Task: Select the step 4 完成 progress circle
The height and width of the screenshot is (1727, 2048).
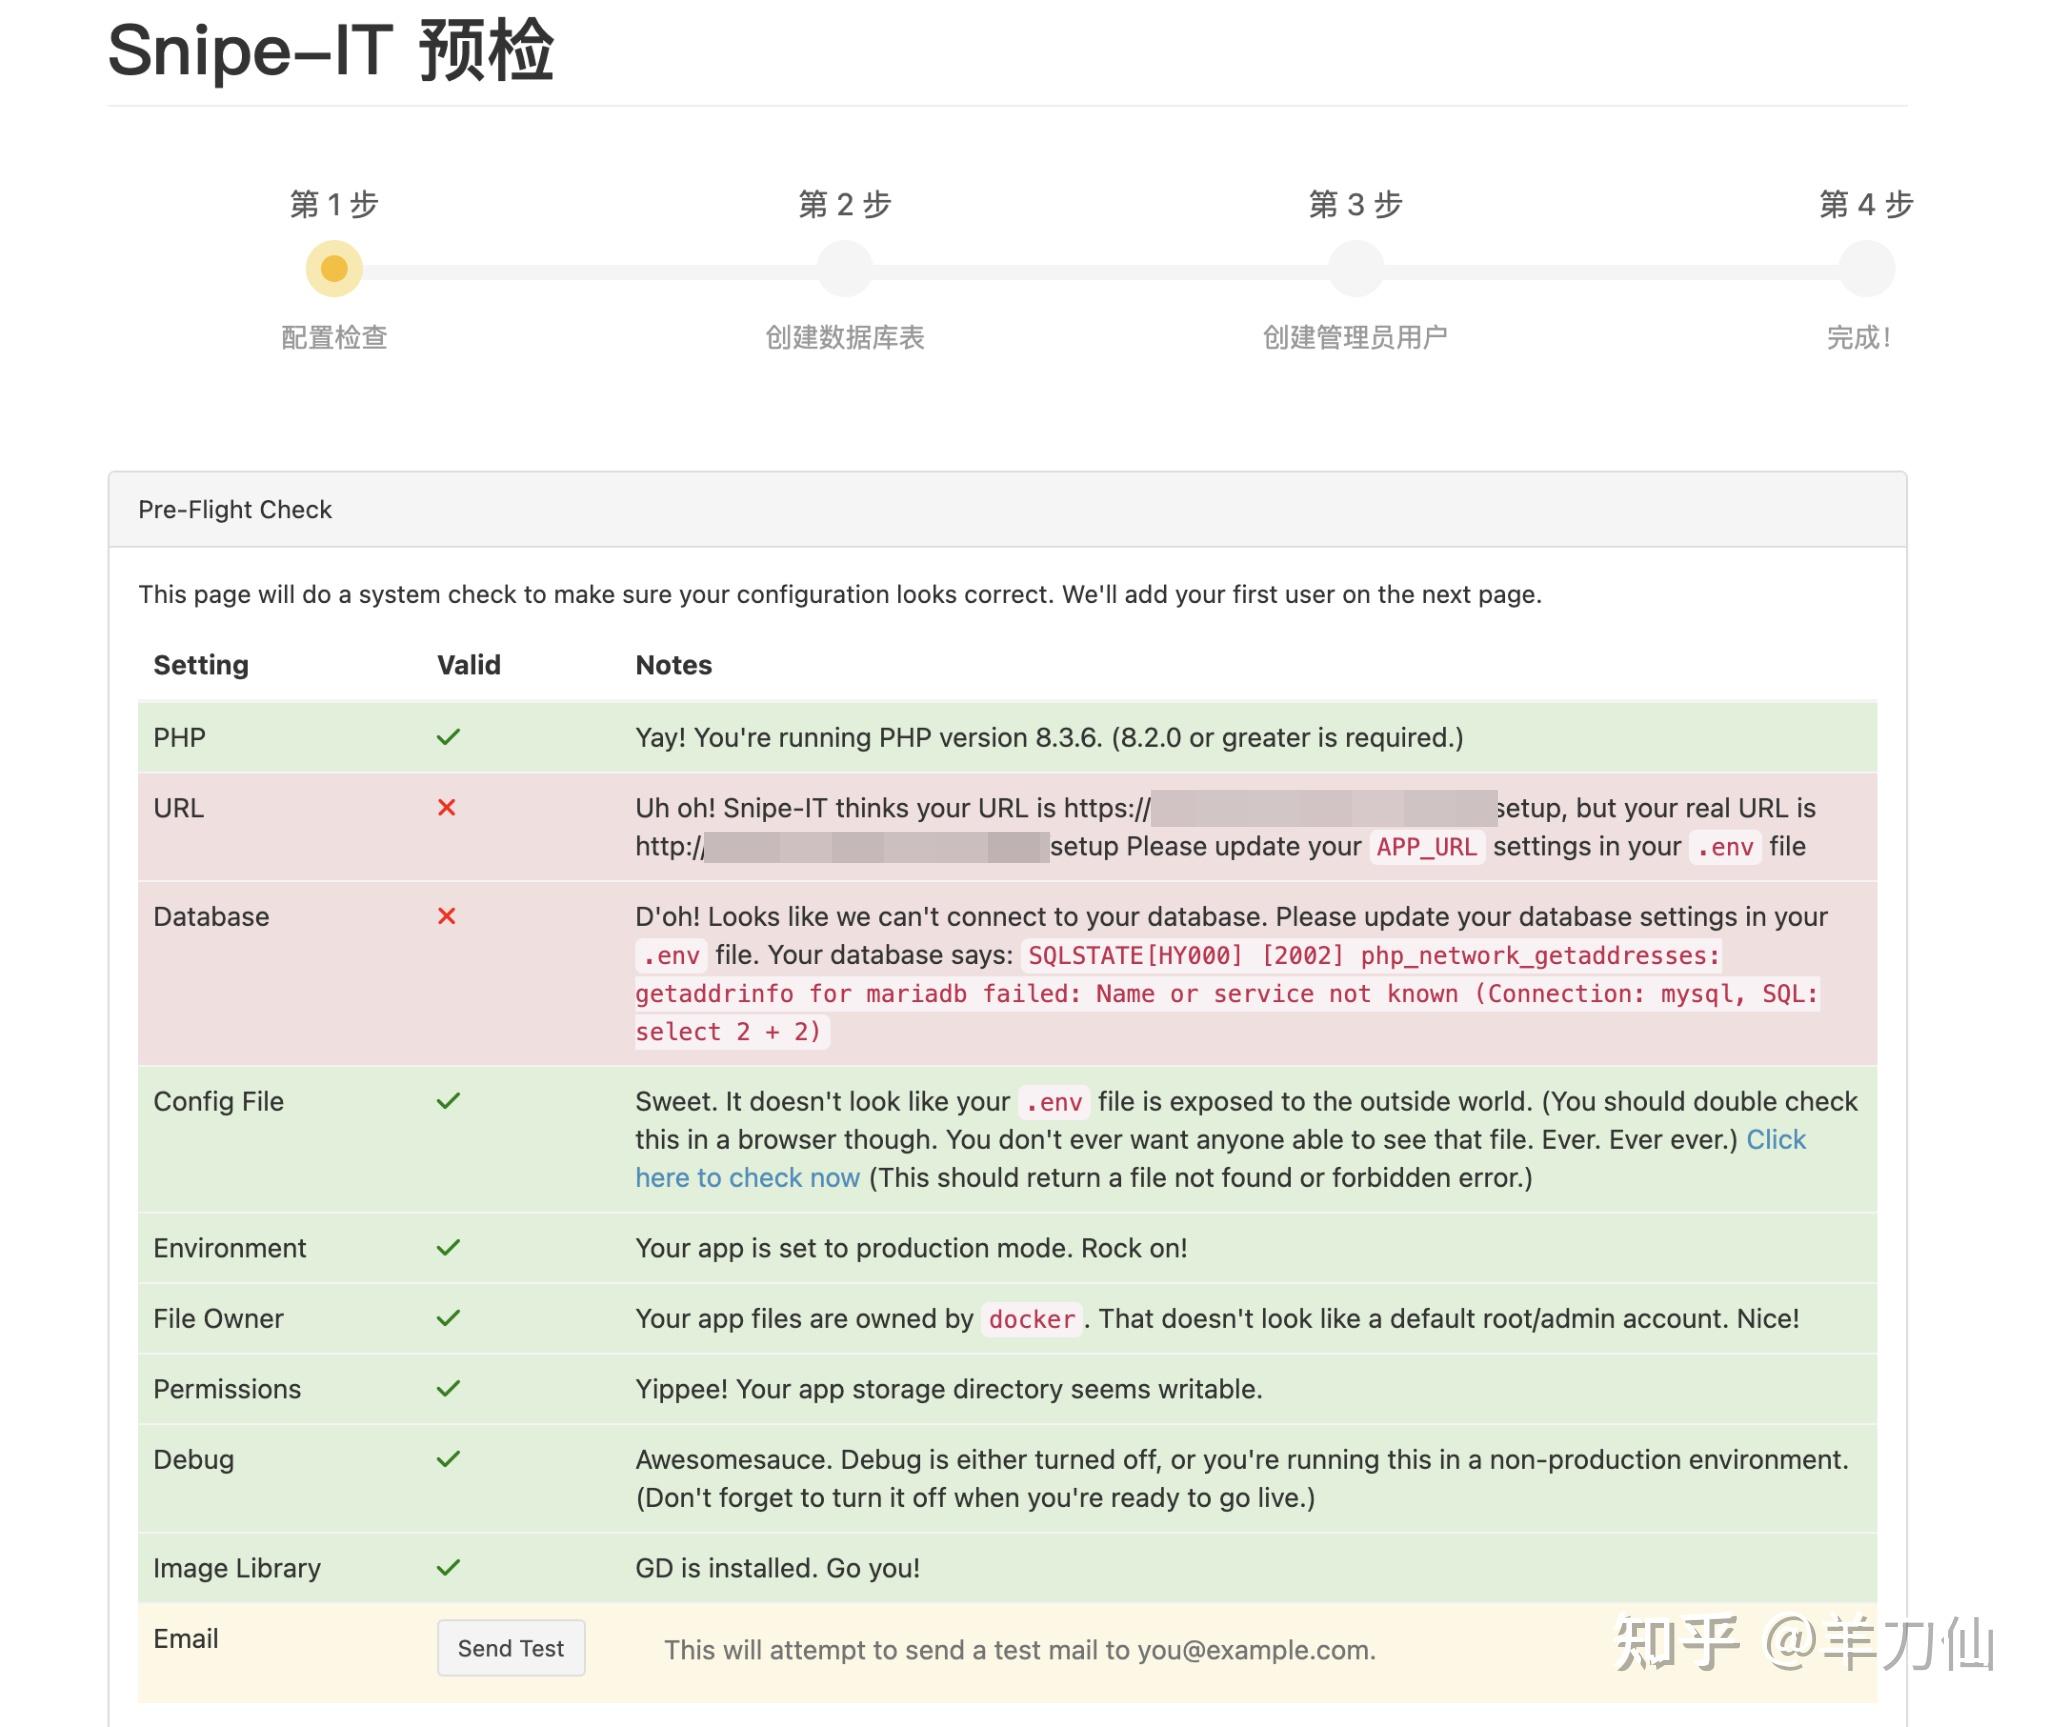Action: click(x=1866, y=268)
